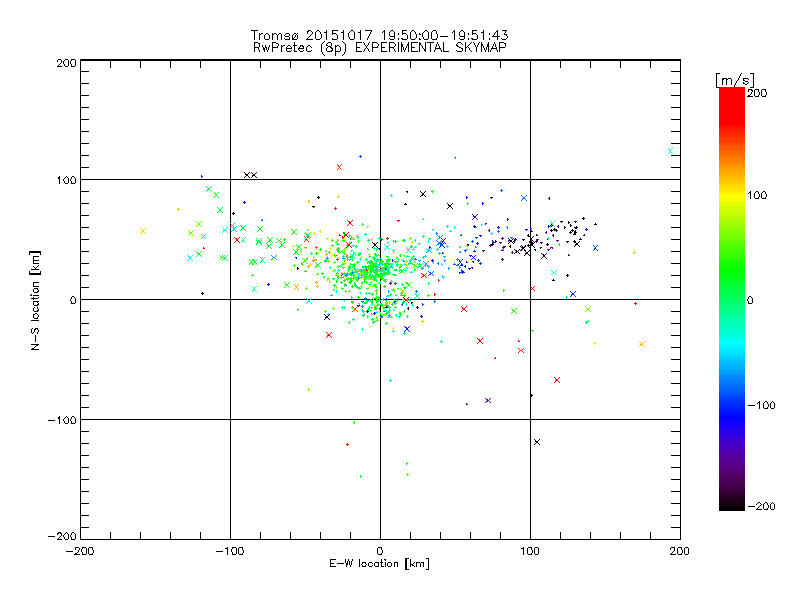Click the colorbar label '-200' at bottom
The height and width of the screenshot is (600, 800).
click(761, 507)
